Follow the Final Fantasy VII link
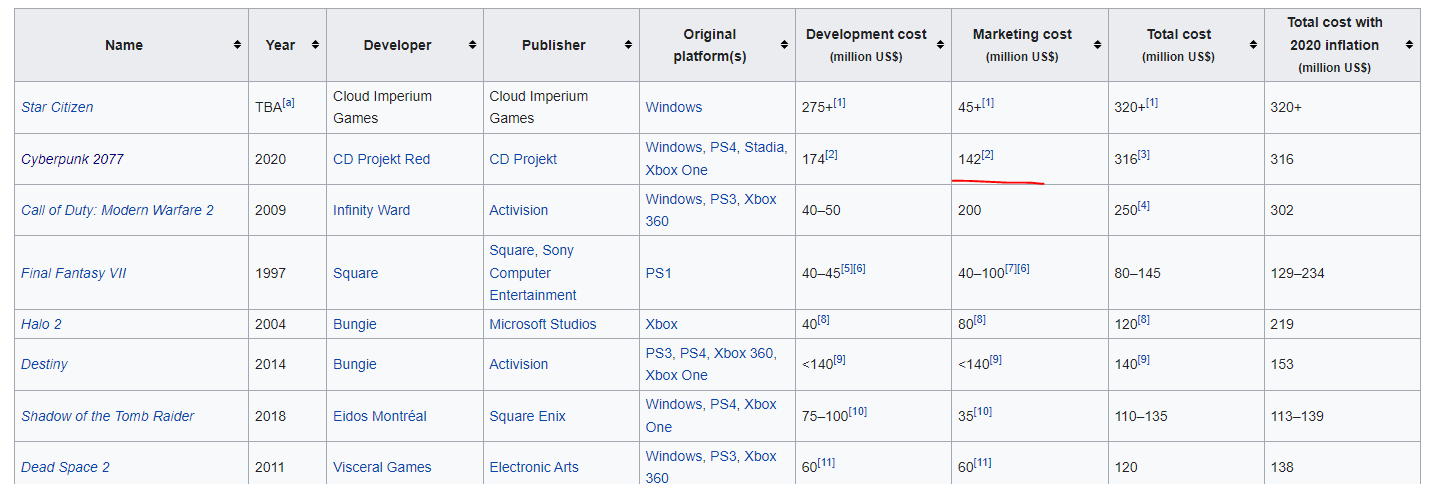The width and height of the screenshot is (1434, 484). tap(73, 273)
